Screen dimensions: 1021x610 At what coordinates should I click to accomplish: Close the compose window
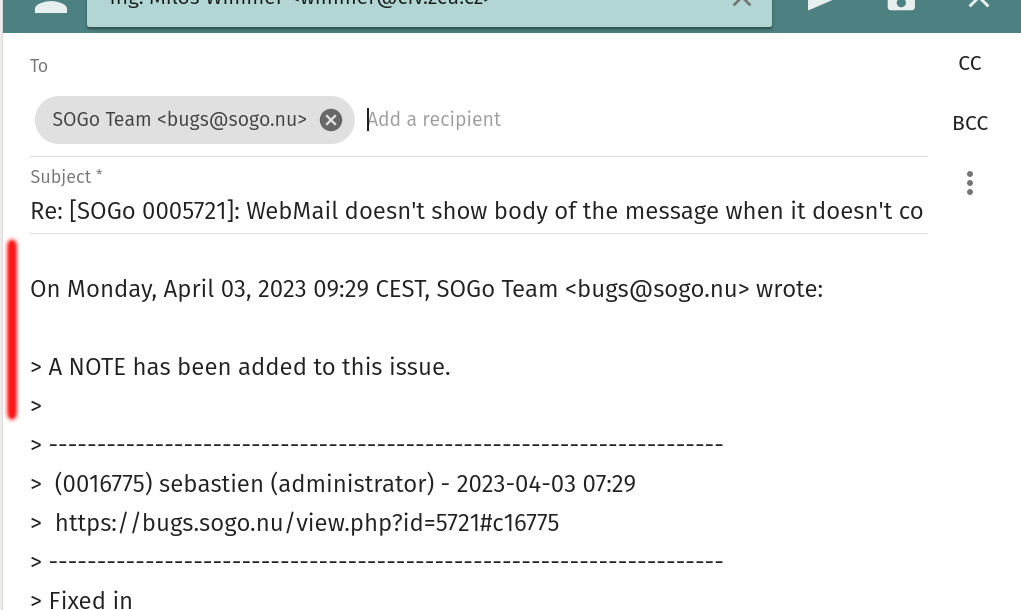pos(978,4)
